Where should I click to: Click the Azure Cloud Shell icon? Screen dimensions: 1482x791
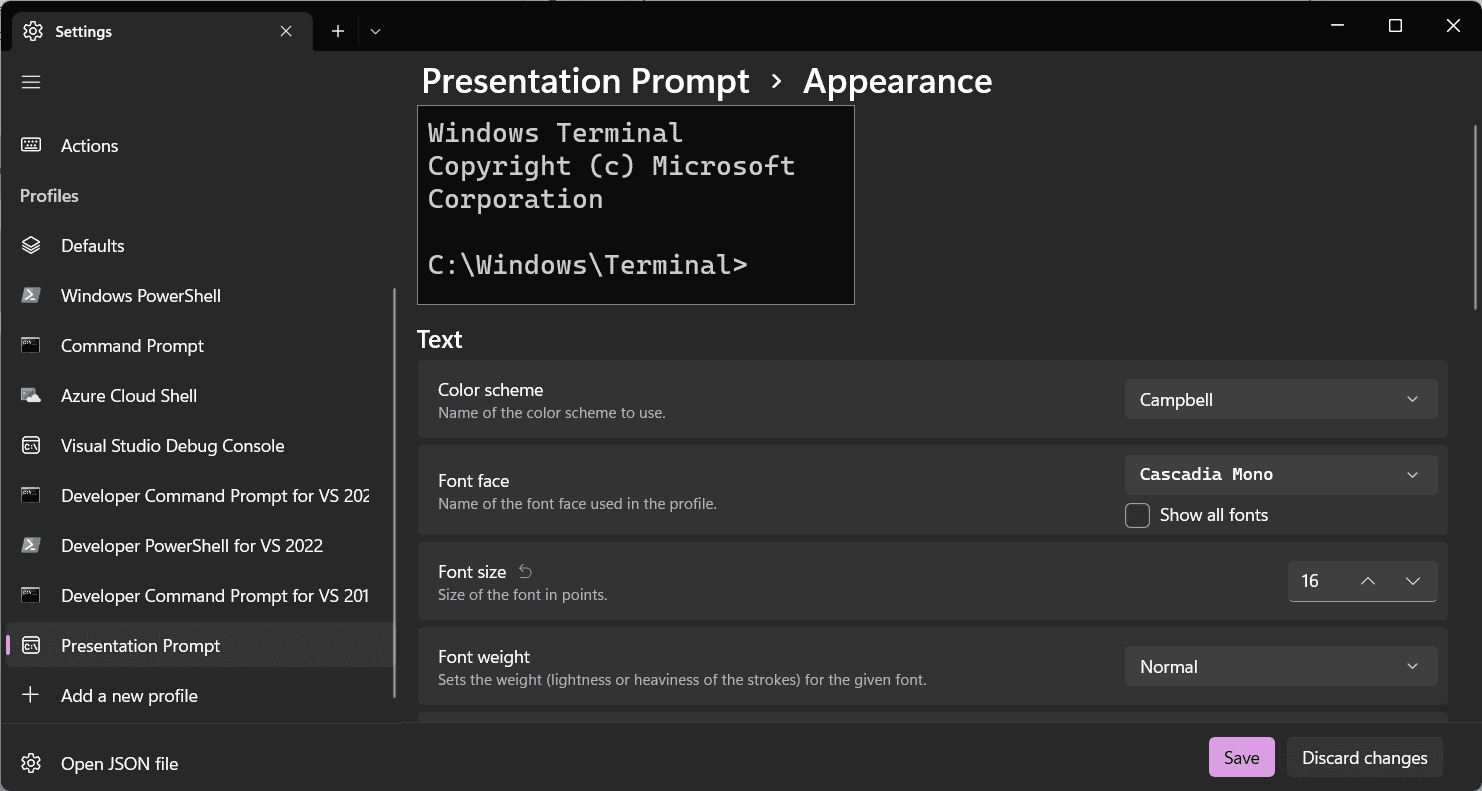click(31, 396)
